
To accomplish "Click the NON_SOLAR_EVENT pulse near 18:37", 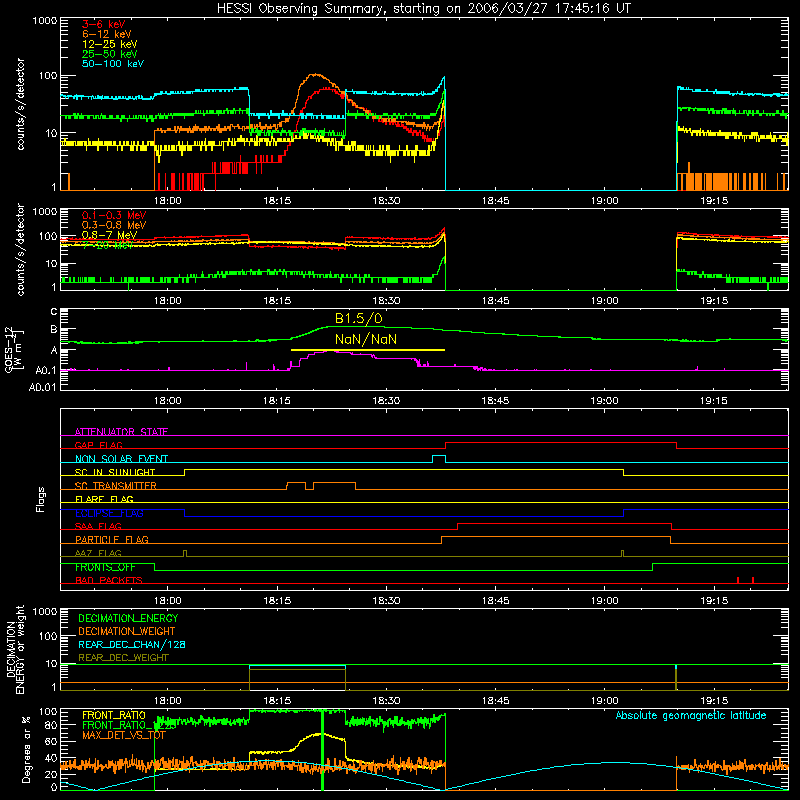I will [439, 458].
